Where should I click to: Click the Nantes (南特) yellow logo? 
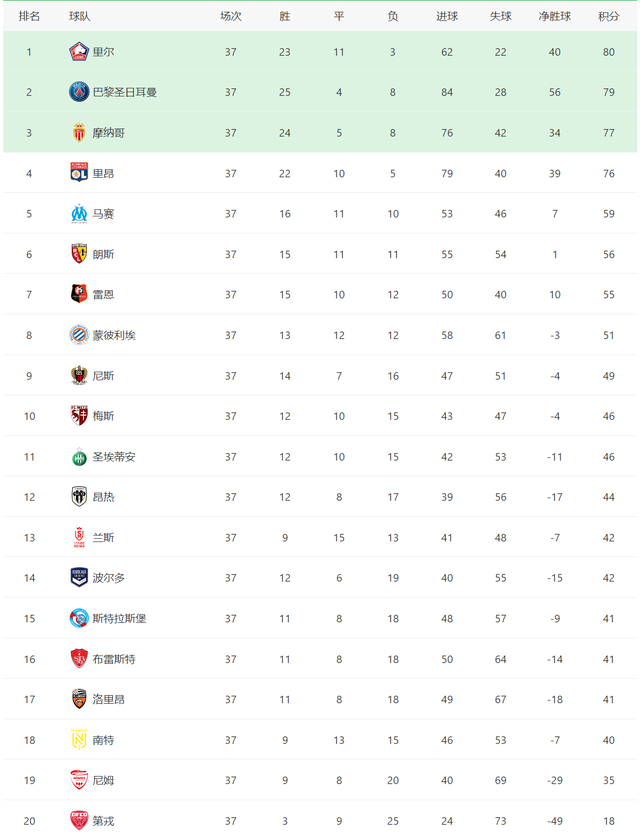[79, 740]
